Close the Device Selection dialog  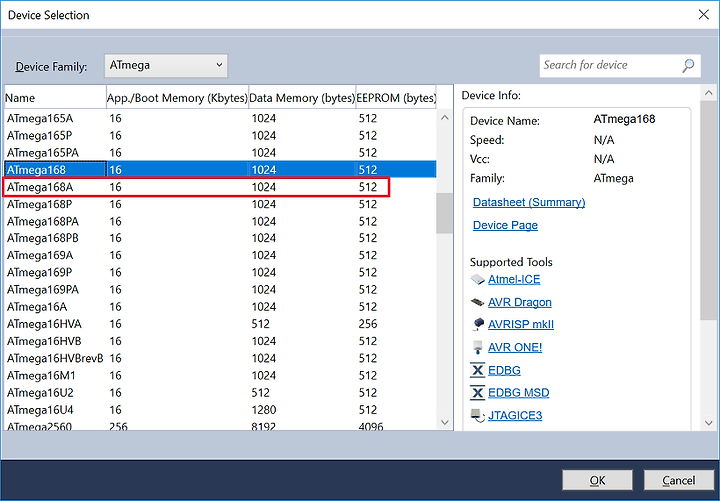[703, 15]
